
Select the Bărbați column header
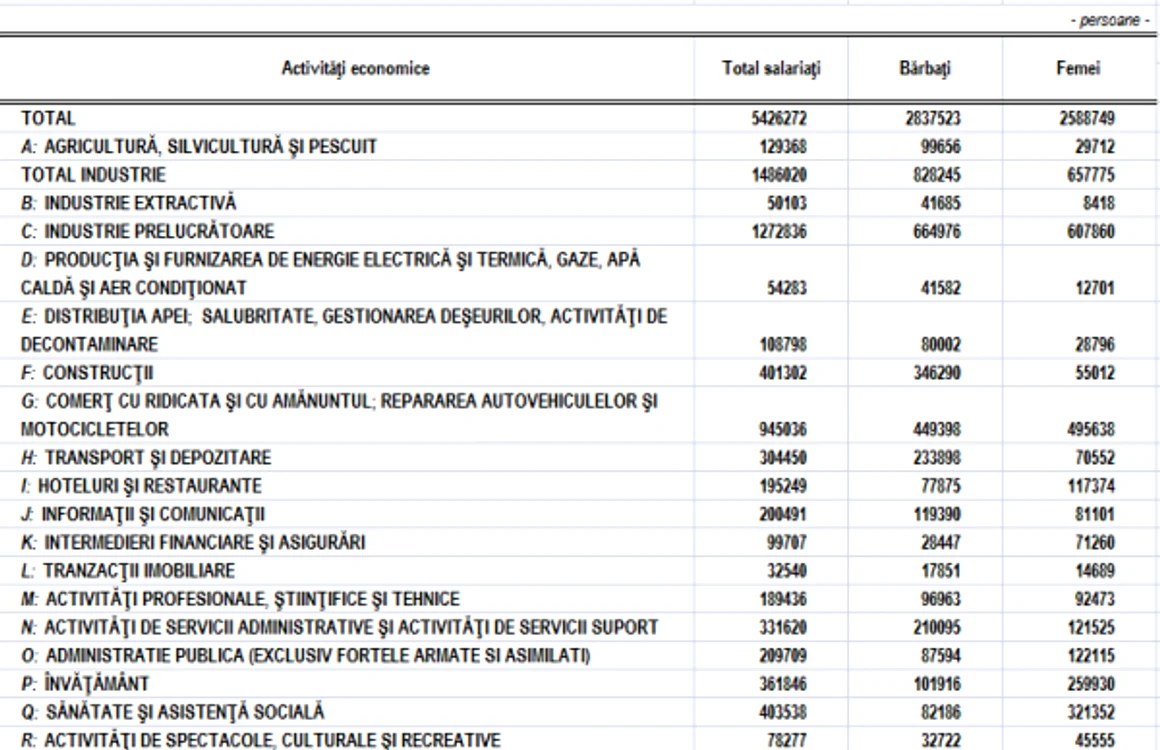[925, 68]
